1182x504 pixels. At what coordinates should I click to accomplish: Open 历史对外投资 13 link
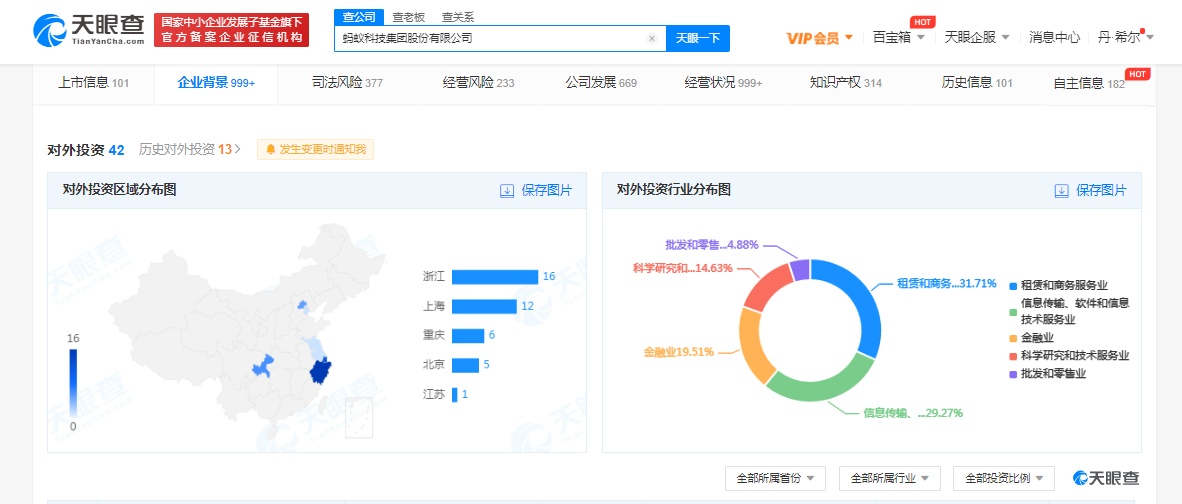[190, 149]
